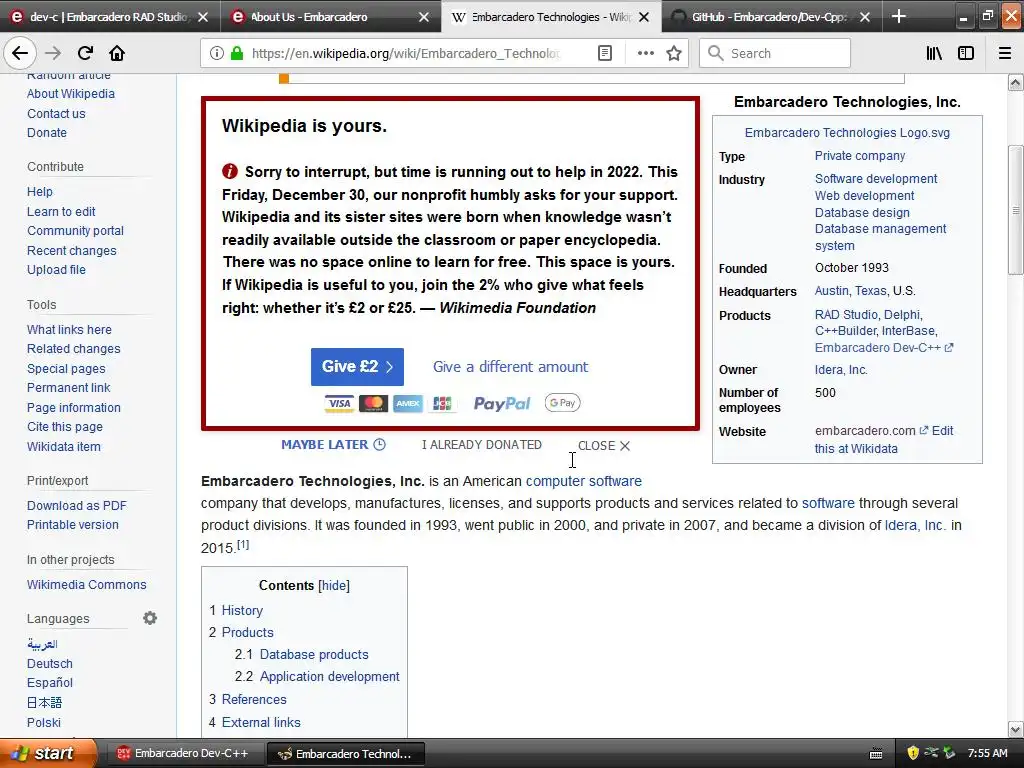Bookmark this page with the star icon

coord(674,53)
